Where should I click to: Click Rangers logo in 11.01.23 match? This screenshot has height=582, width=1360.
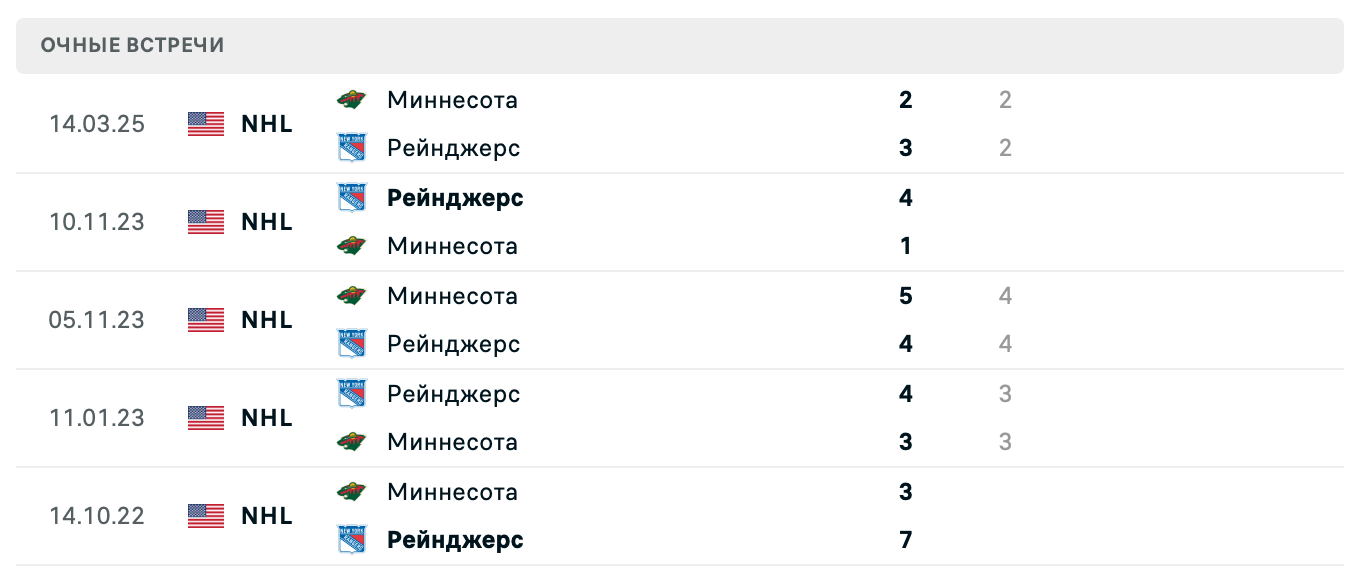coord(351,394)
